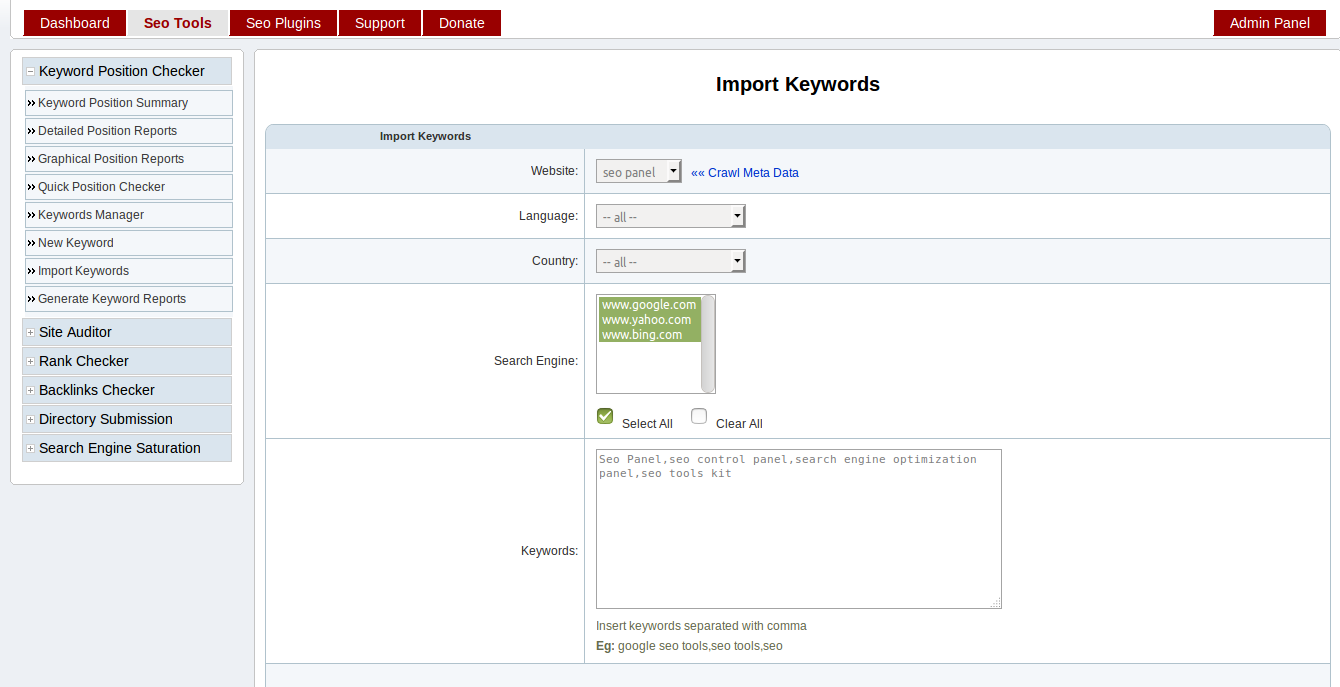Expand the Rank Checker section
1340x687 pixels.
click(127, 361)
